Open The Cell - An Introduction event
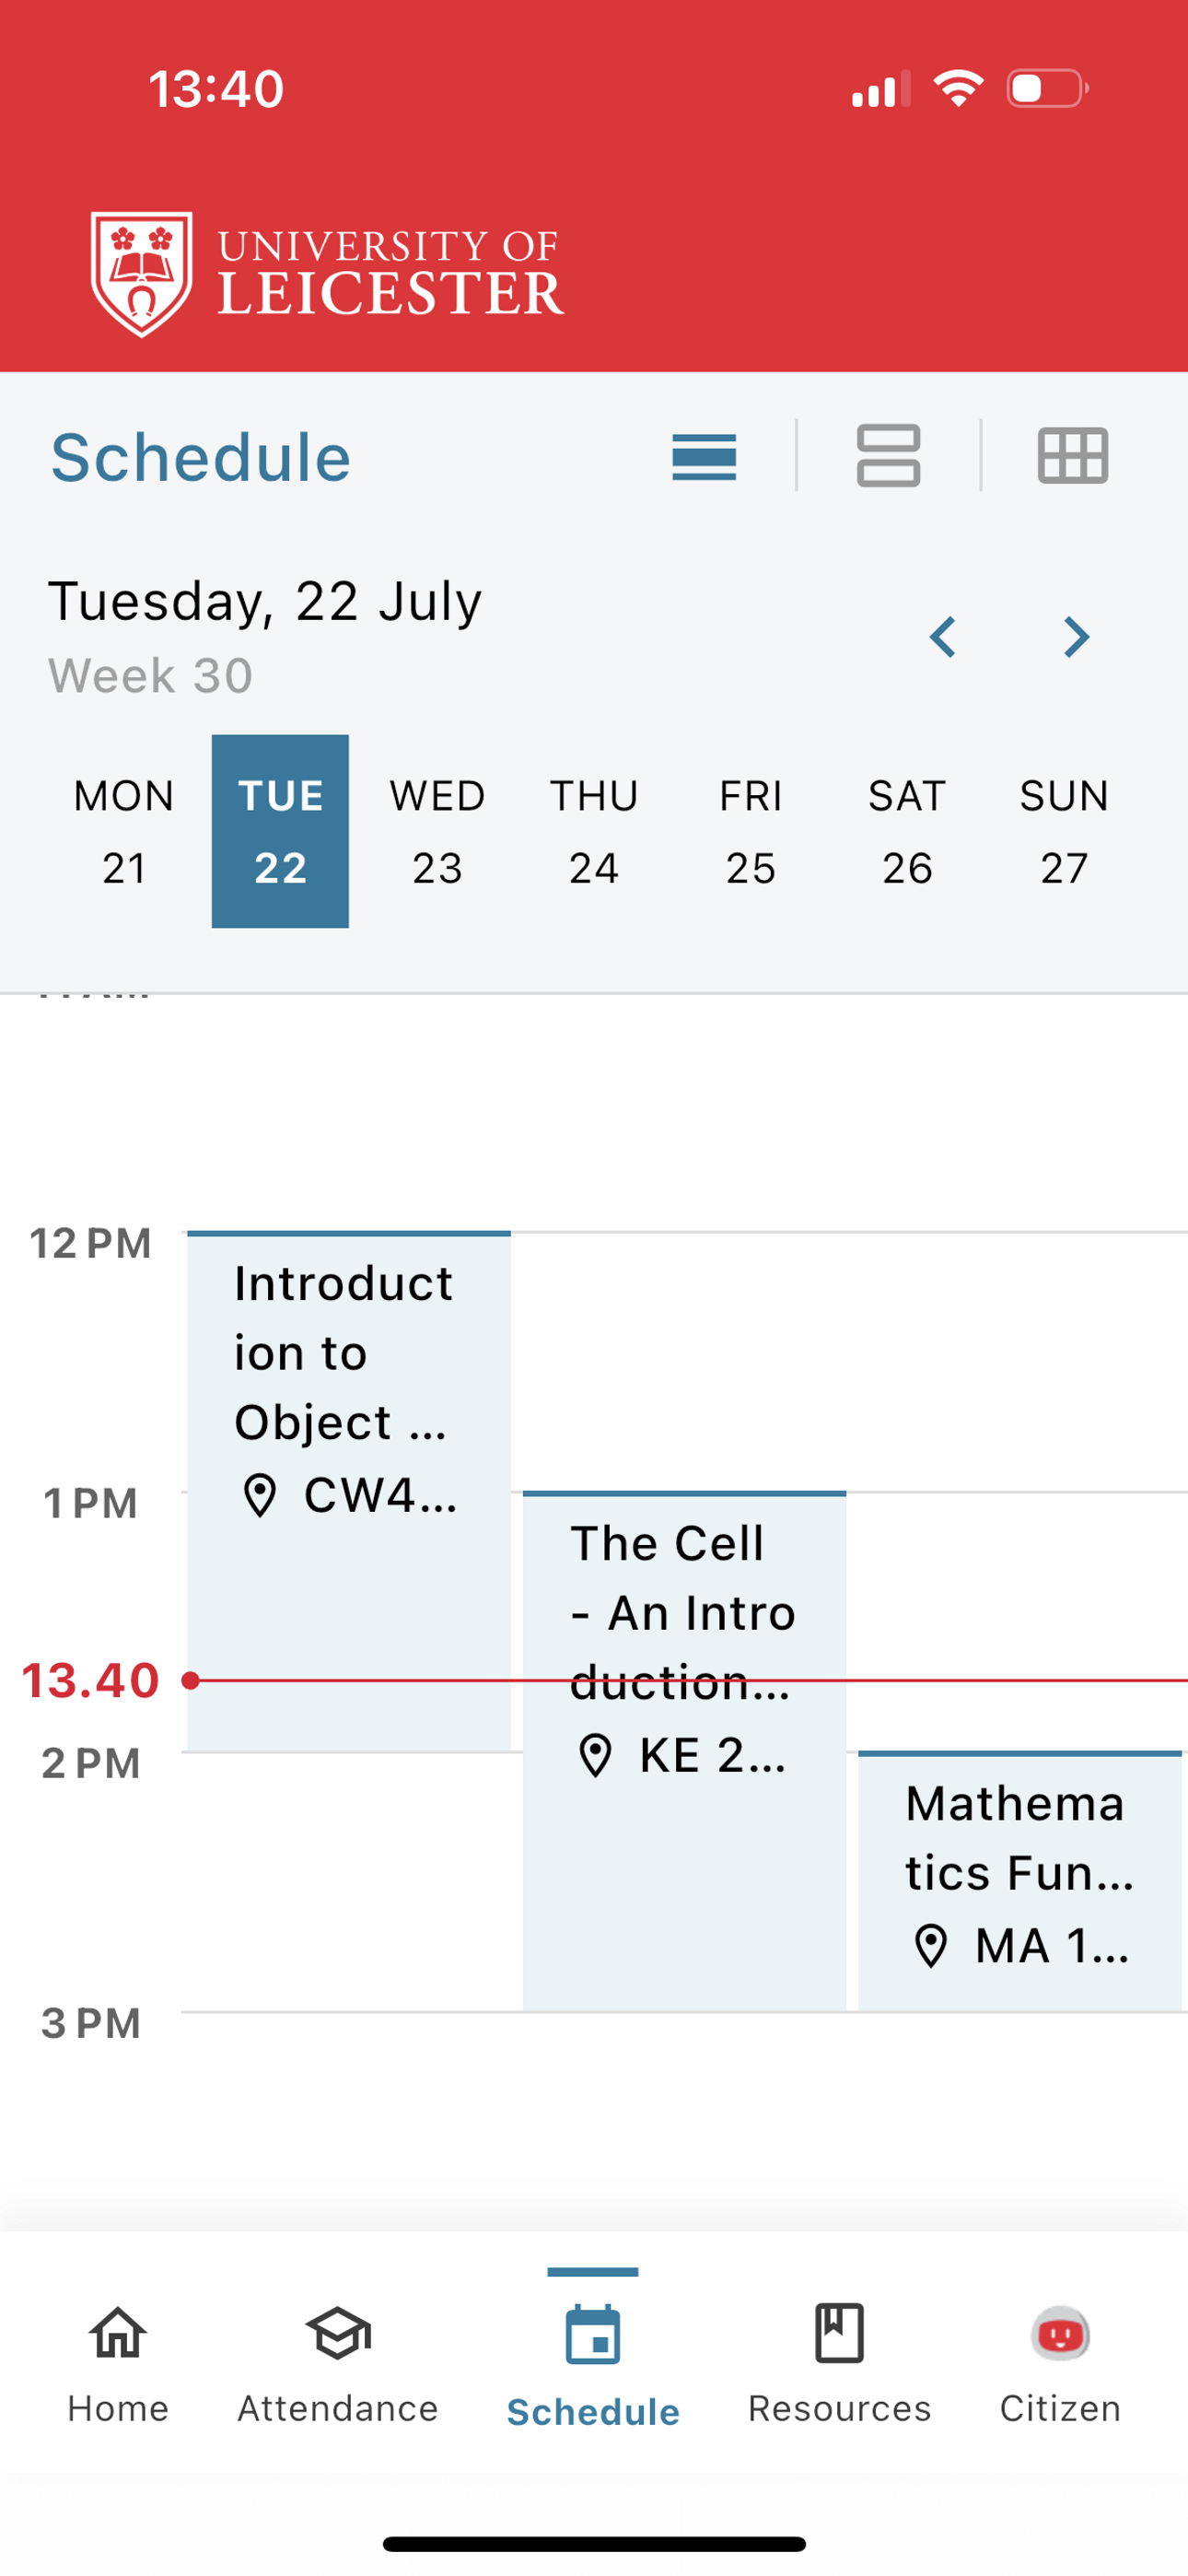 pos(684,1751)
